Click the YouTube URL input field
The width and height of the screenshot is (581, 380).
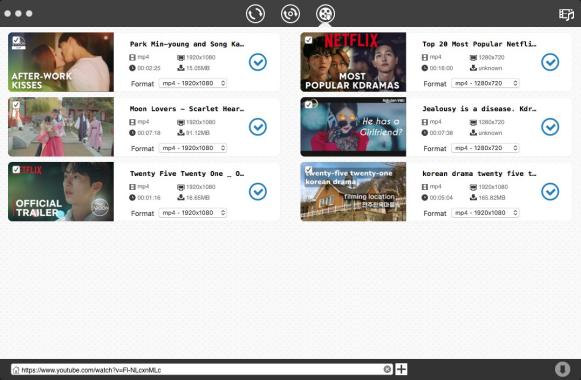202,369
